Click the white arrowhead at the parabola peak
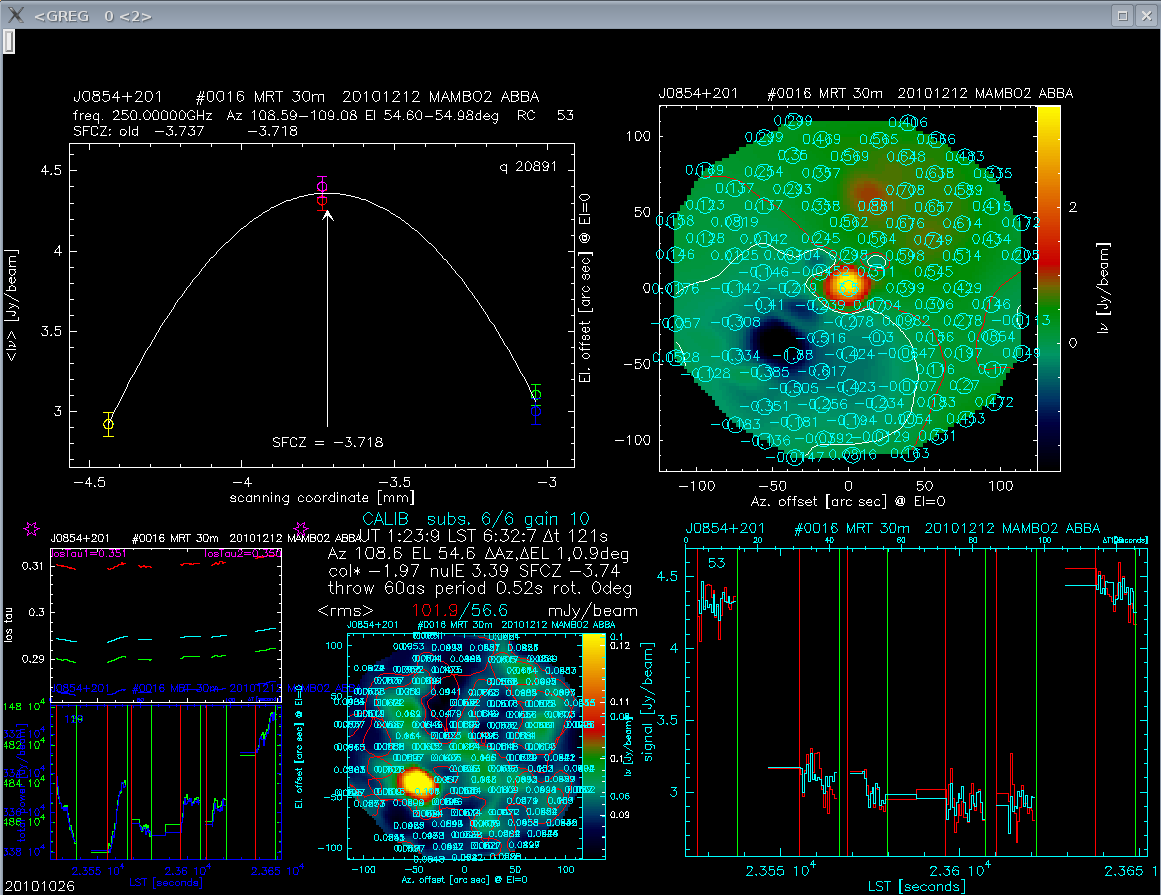 pos(328,212)
